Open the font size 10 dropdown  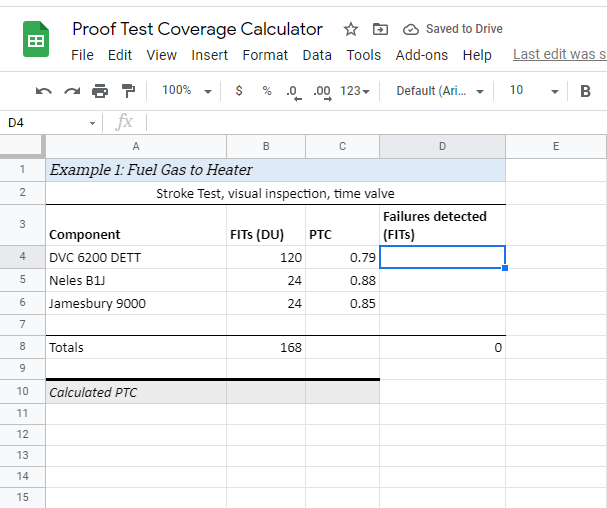click(x=534, y=91)
